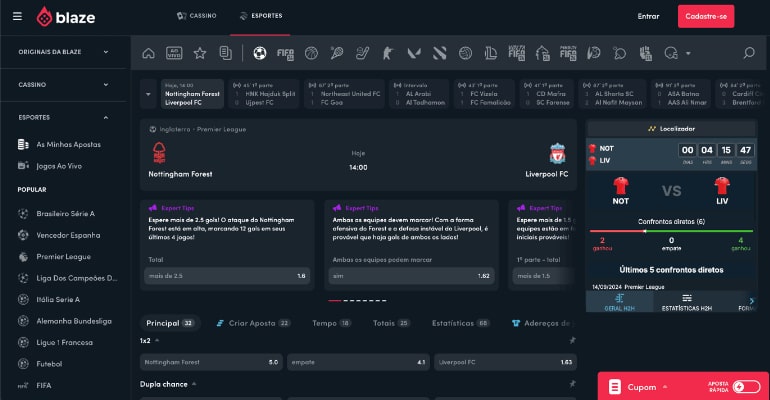Image resolution: width=770 pixels, height=400 pixels.
Task: Switch to Esportes top tab
Action: coord(261,16)
